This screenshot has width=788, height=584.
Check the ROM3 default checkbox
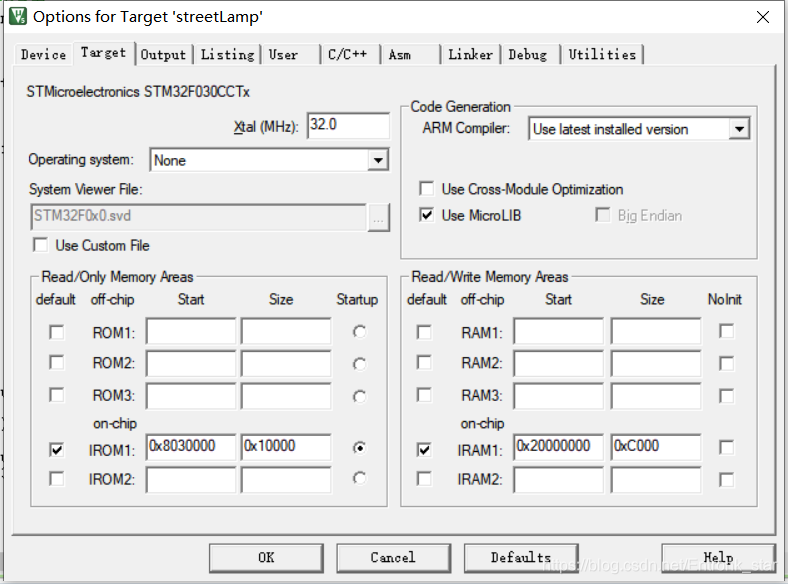[x=56, y=395]
